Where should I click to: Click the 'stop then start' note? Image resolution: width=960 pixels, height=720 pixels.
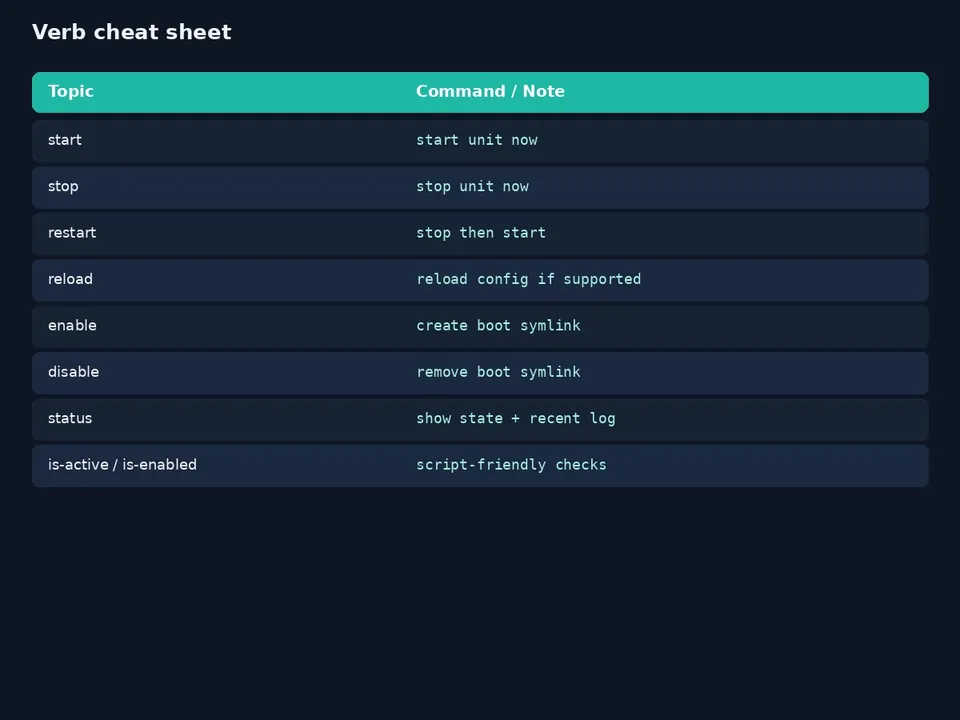coord(481,233)
